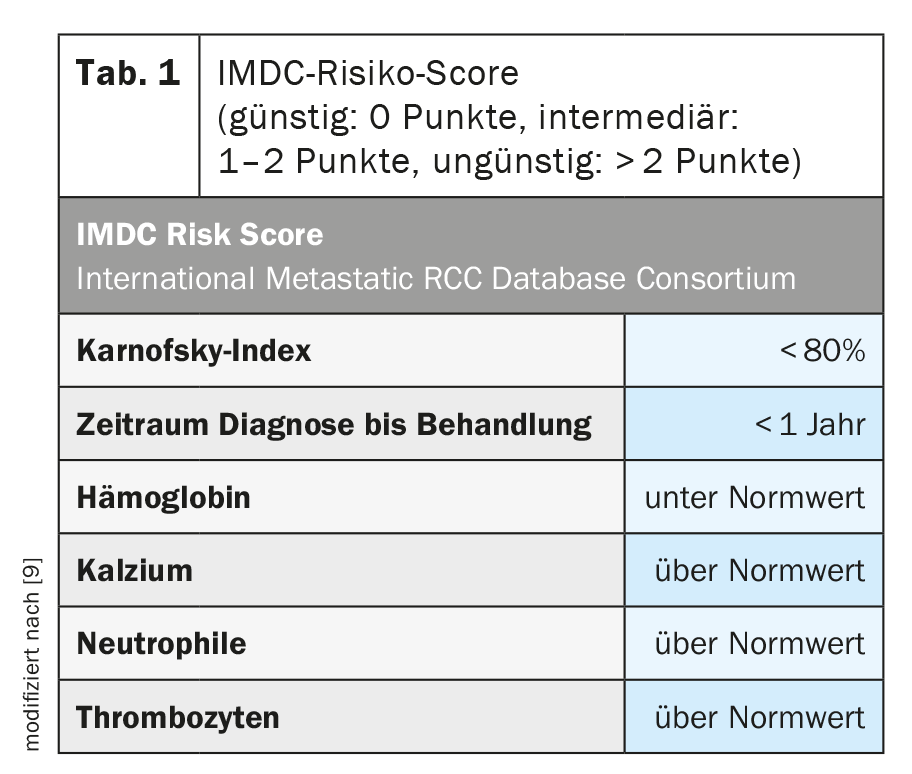Select Neutrophile's "über Normwert" cell
912x774 pixels.
click(x=759, y=643)
